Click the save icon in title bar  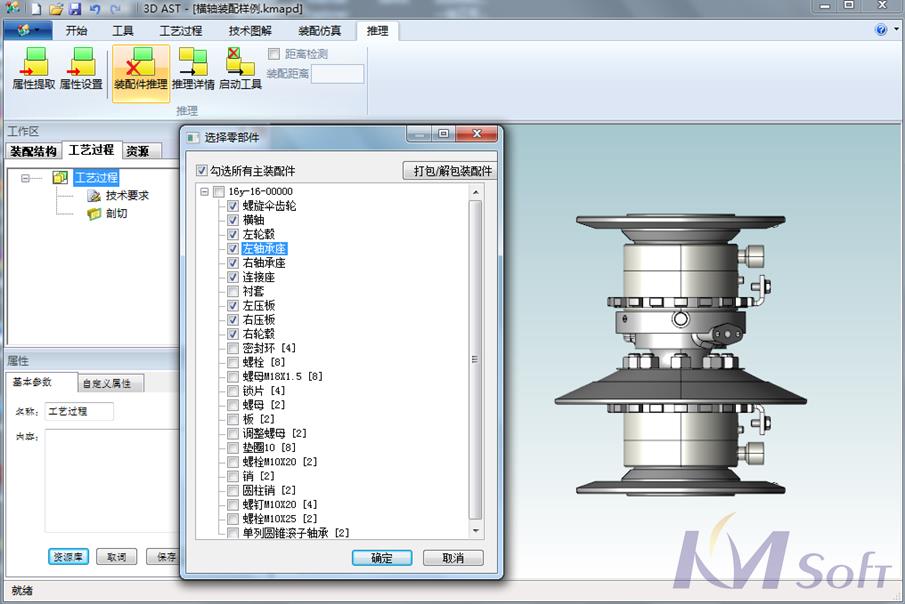tap(75, 8)
